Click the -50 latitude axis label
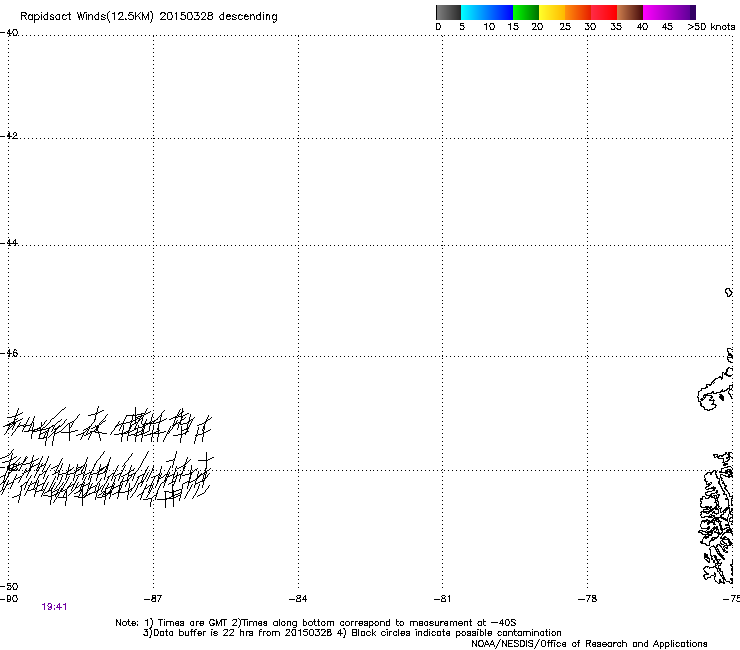Viewport: 740px width, 650px height. [9, 586]
